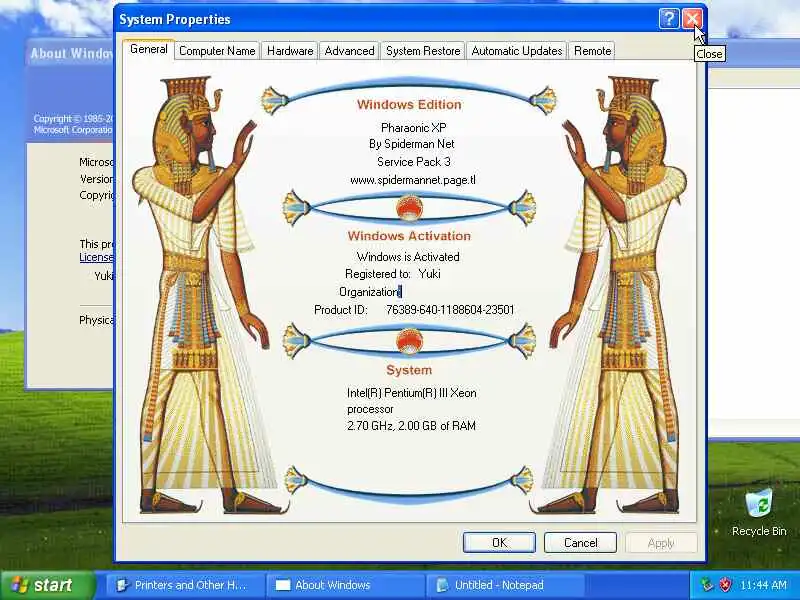Click the Organization label

369,292
